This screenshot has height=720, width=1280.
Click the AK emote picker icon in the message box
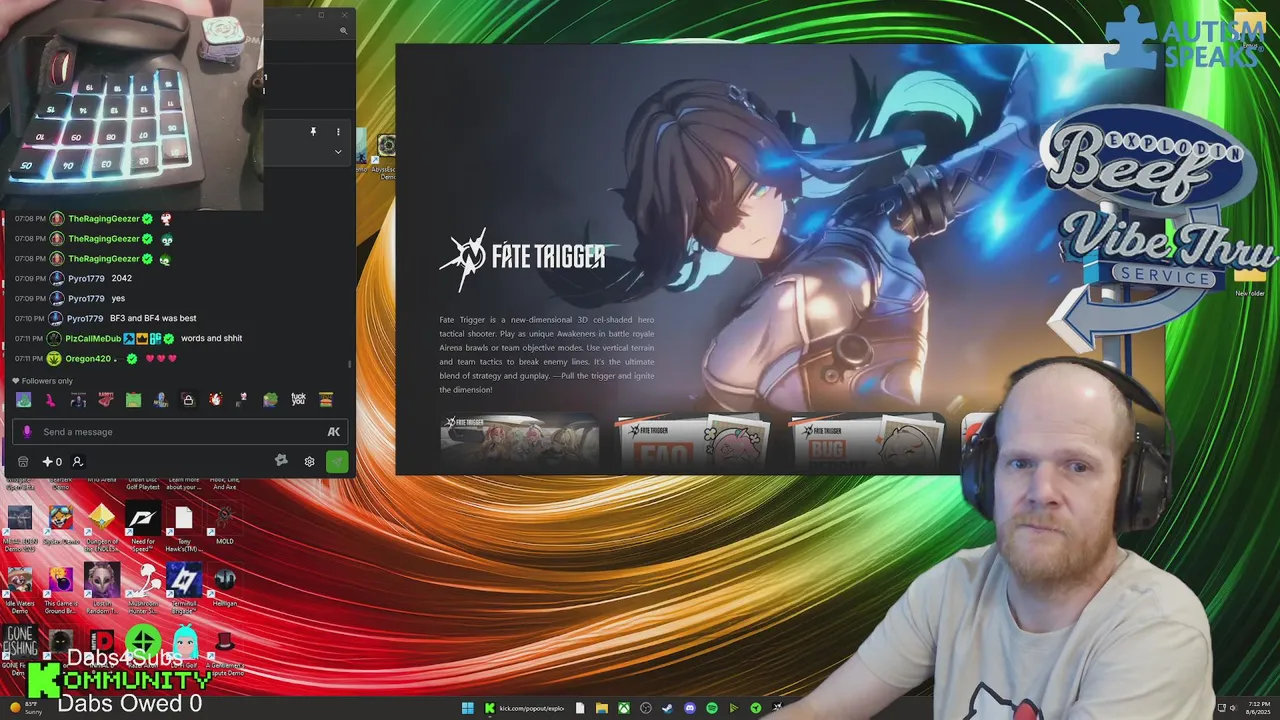coord(334,432)
